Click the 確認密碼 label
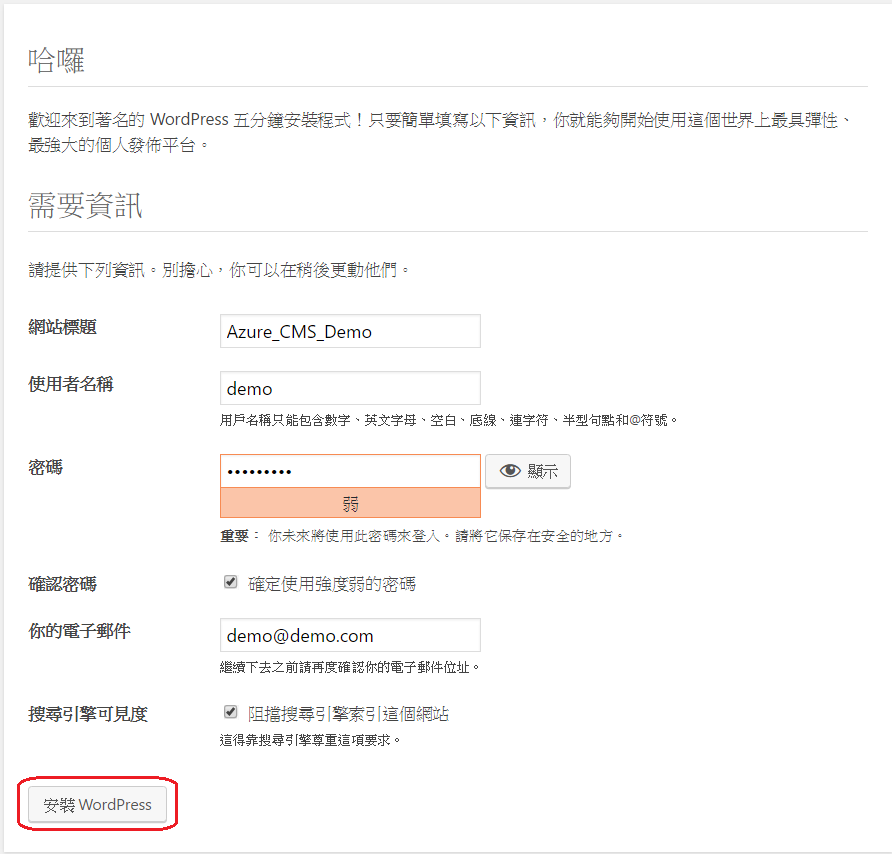Screen dimensions: 892x854 tap(63, 584)
